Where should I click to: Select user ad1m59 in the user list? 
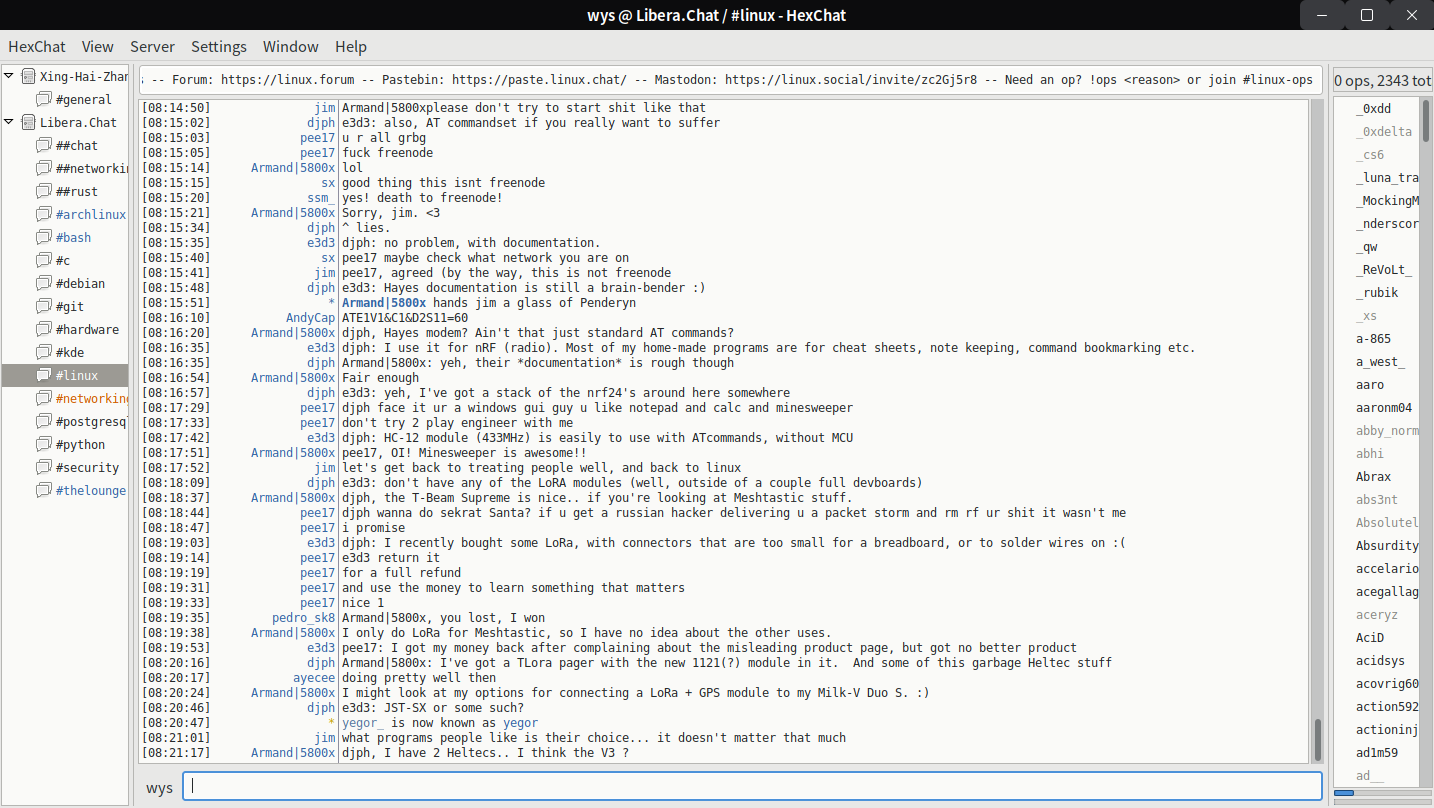[x=1377, y=752]
